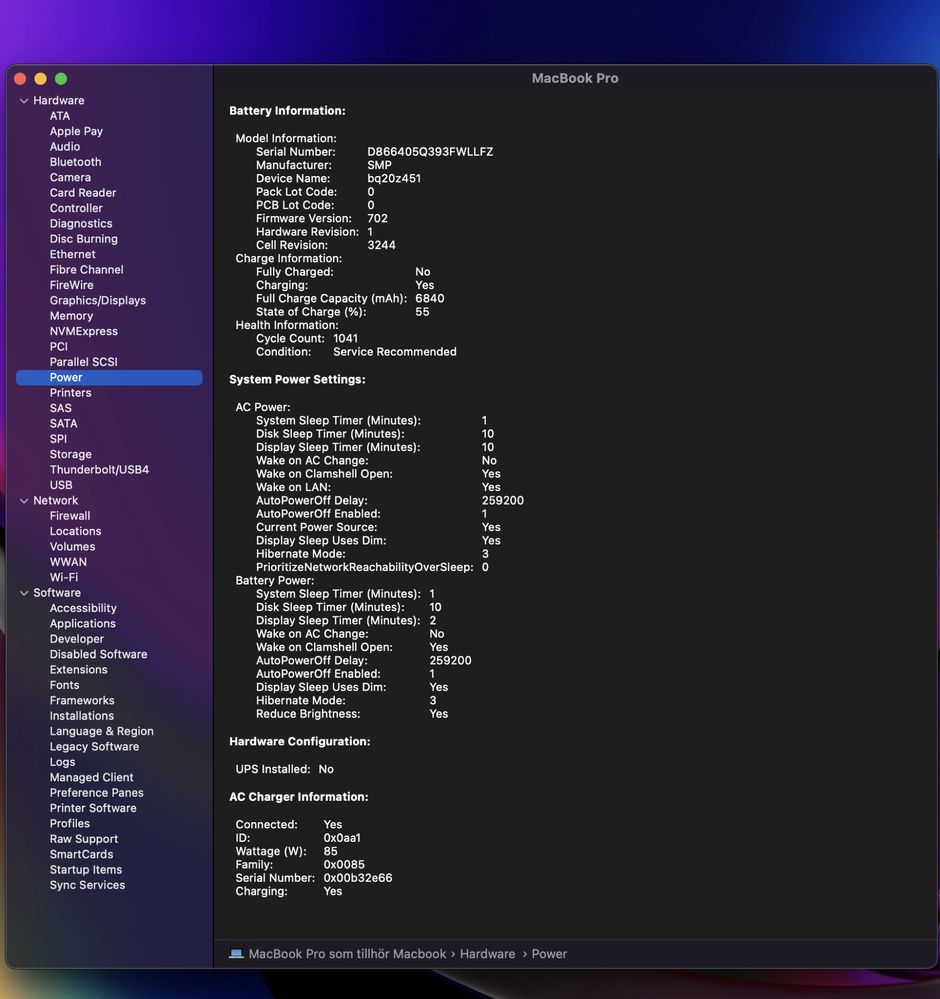Image resolution: width=940 pixels, height=999 pixels.
Task: Open FireWire information
Action: 71,285
